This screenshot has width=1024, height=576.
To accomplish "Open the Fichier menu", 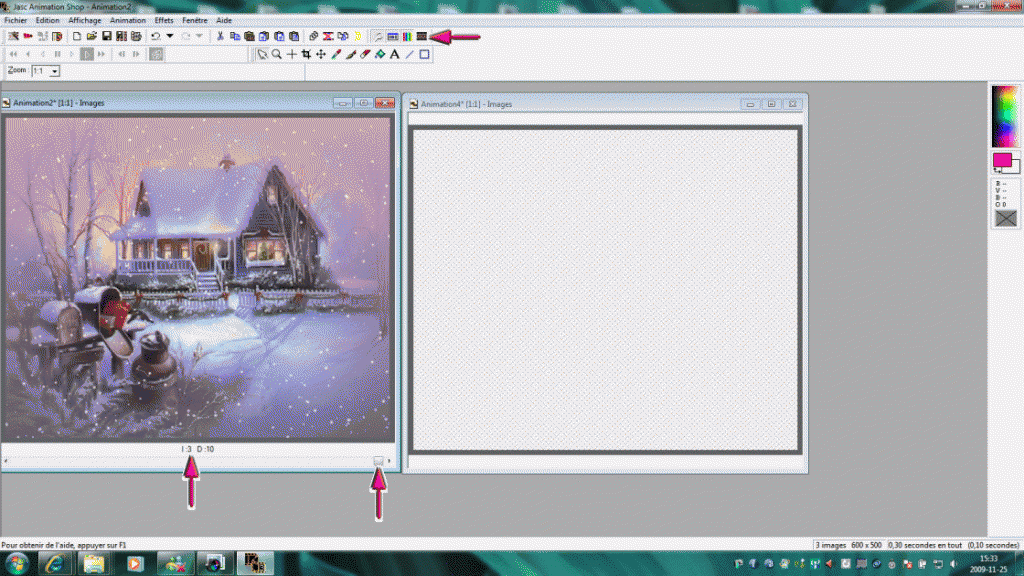I will (16, 20).
